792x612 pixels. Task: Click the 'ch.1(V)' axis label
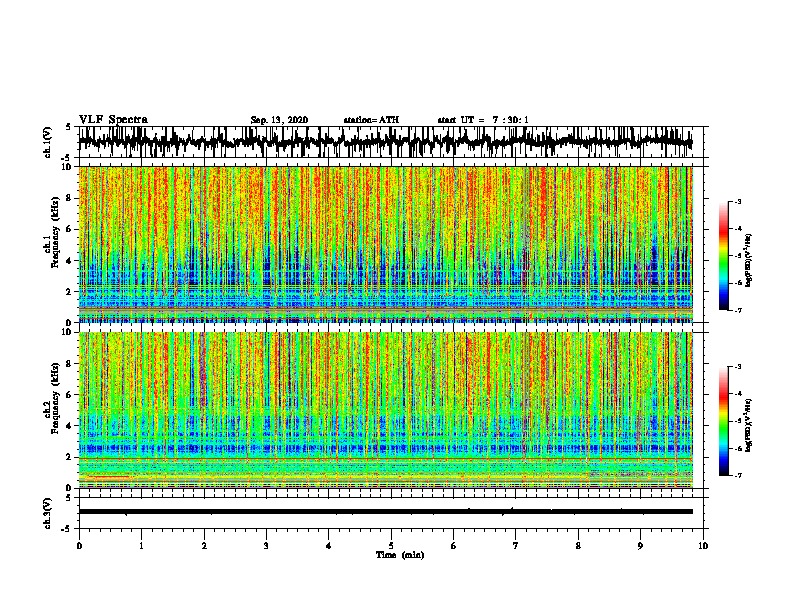47,142
